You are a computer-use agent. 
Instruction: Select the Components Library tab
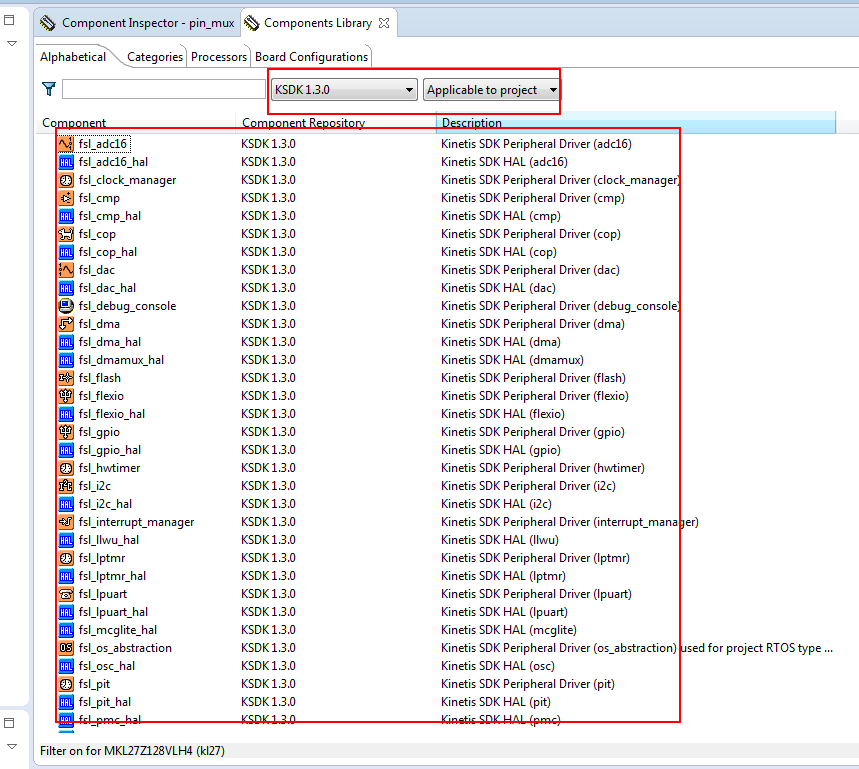318,23
